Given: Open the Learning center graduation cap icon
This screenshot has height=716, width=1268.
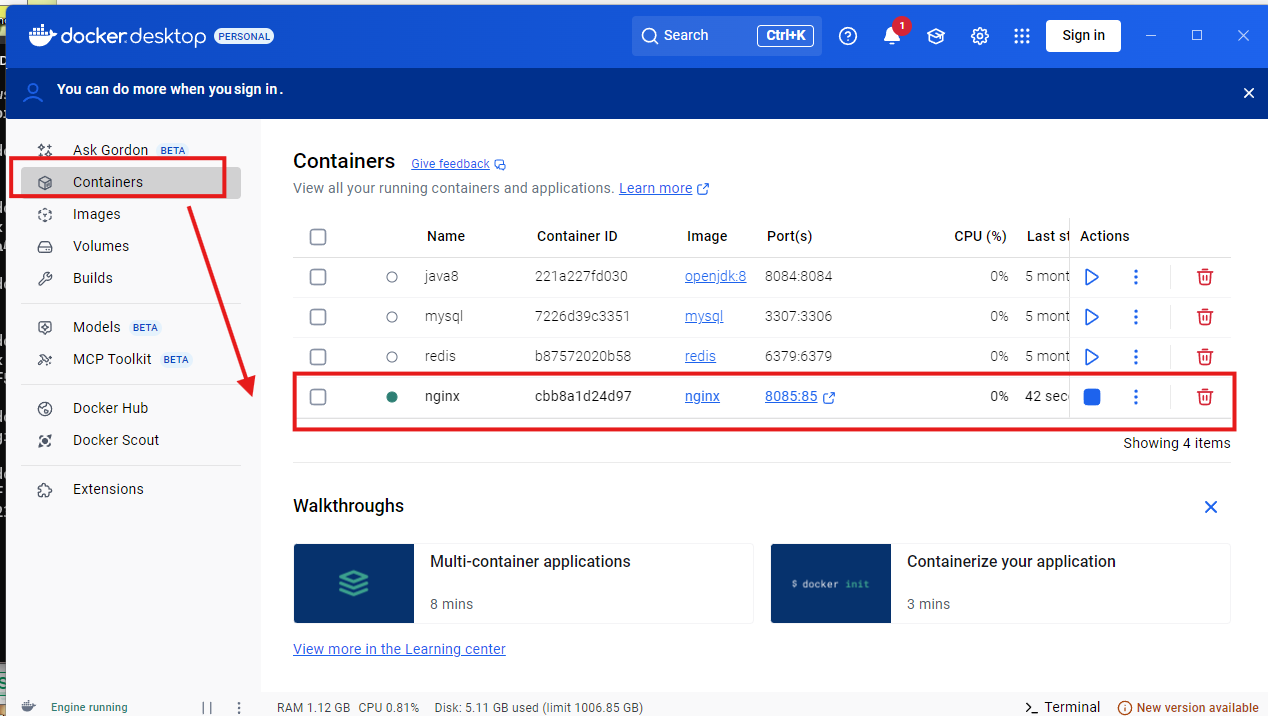Looking at the screenshot, I should coord(936,36).
